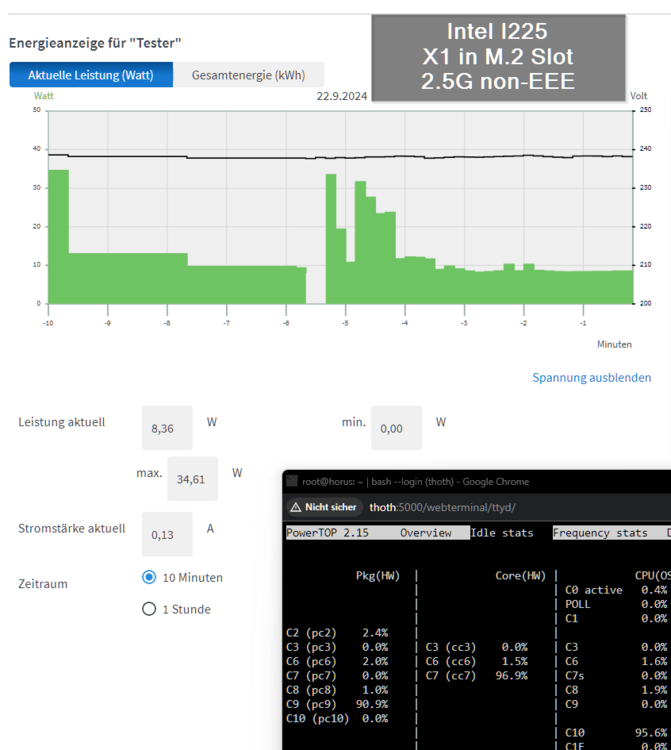The height and width of the screenshot is (750, 671).
Task: Click the POLL 0.0% line
Action: coord(616,604)
